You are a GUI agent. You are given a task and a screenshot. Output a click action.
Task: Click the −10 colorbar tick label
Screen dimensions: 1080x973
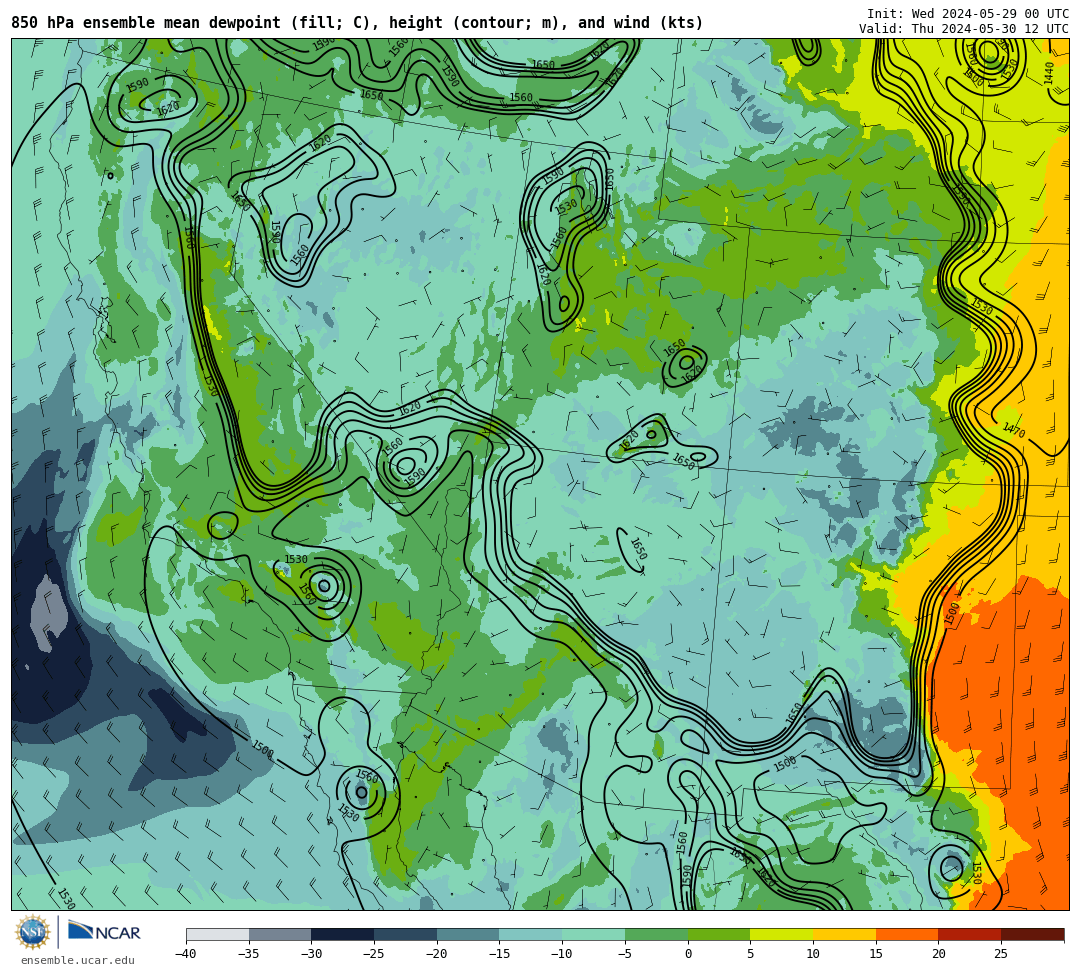[x=562, y=954]
